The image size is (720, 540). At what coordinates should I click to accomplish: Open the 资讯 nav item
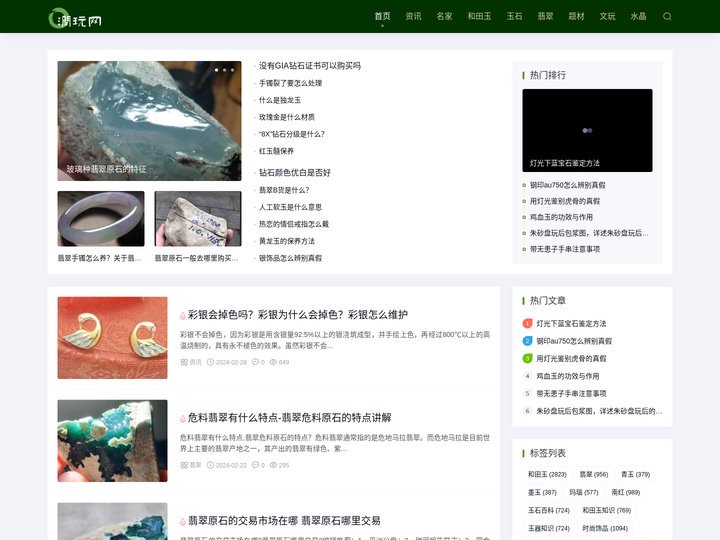pos(413,16)
